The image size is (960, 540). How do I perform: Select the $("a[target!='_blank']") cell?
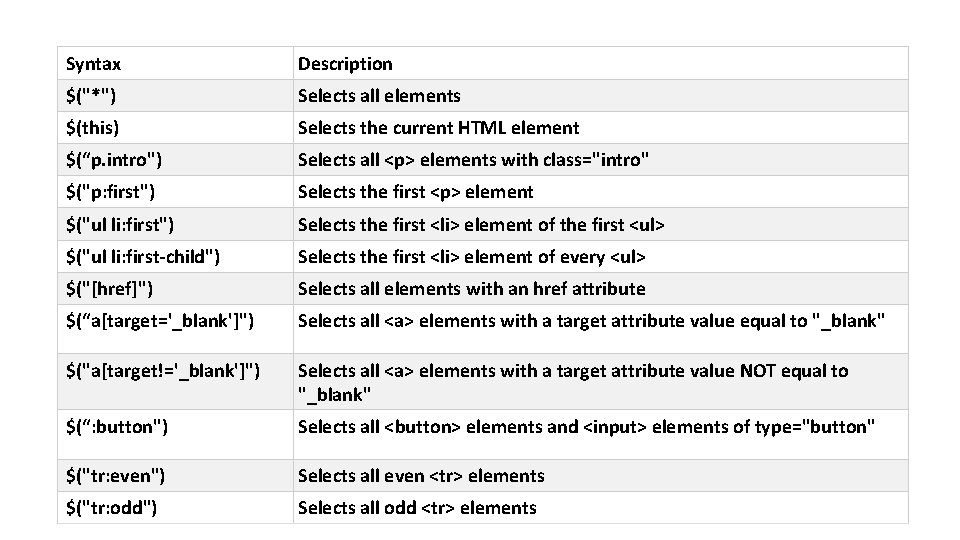coord(162,371)
